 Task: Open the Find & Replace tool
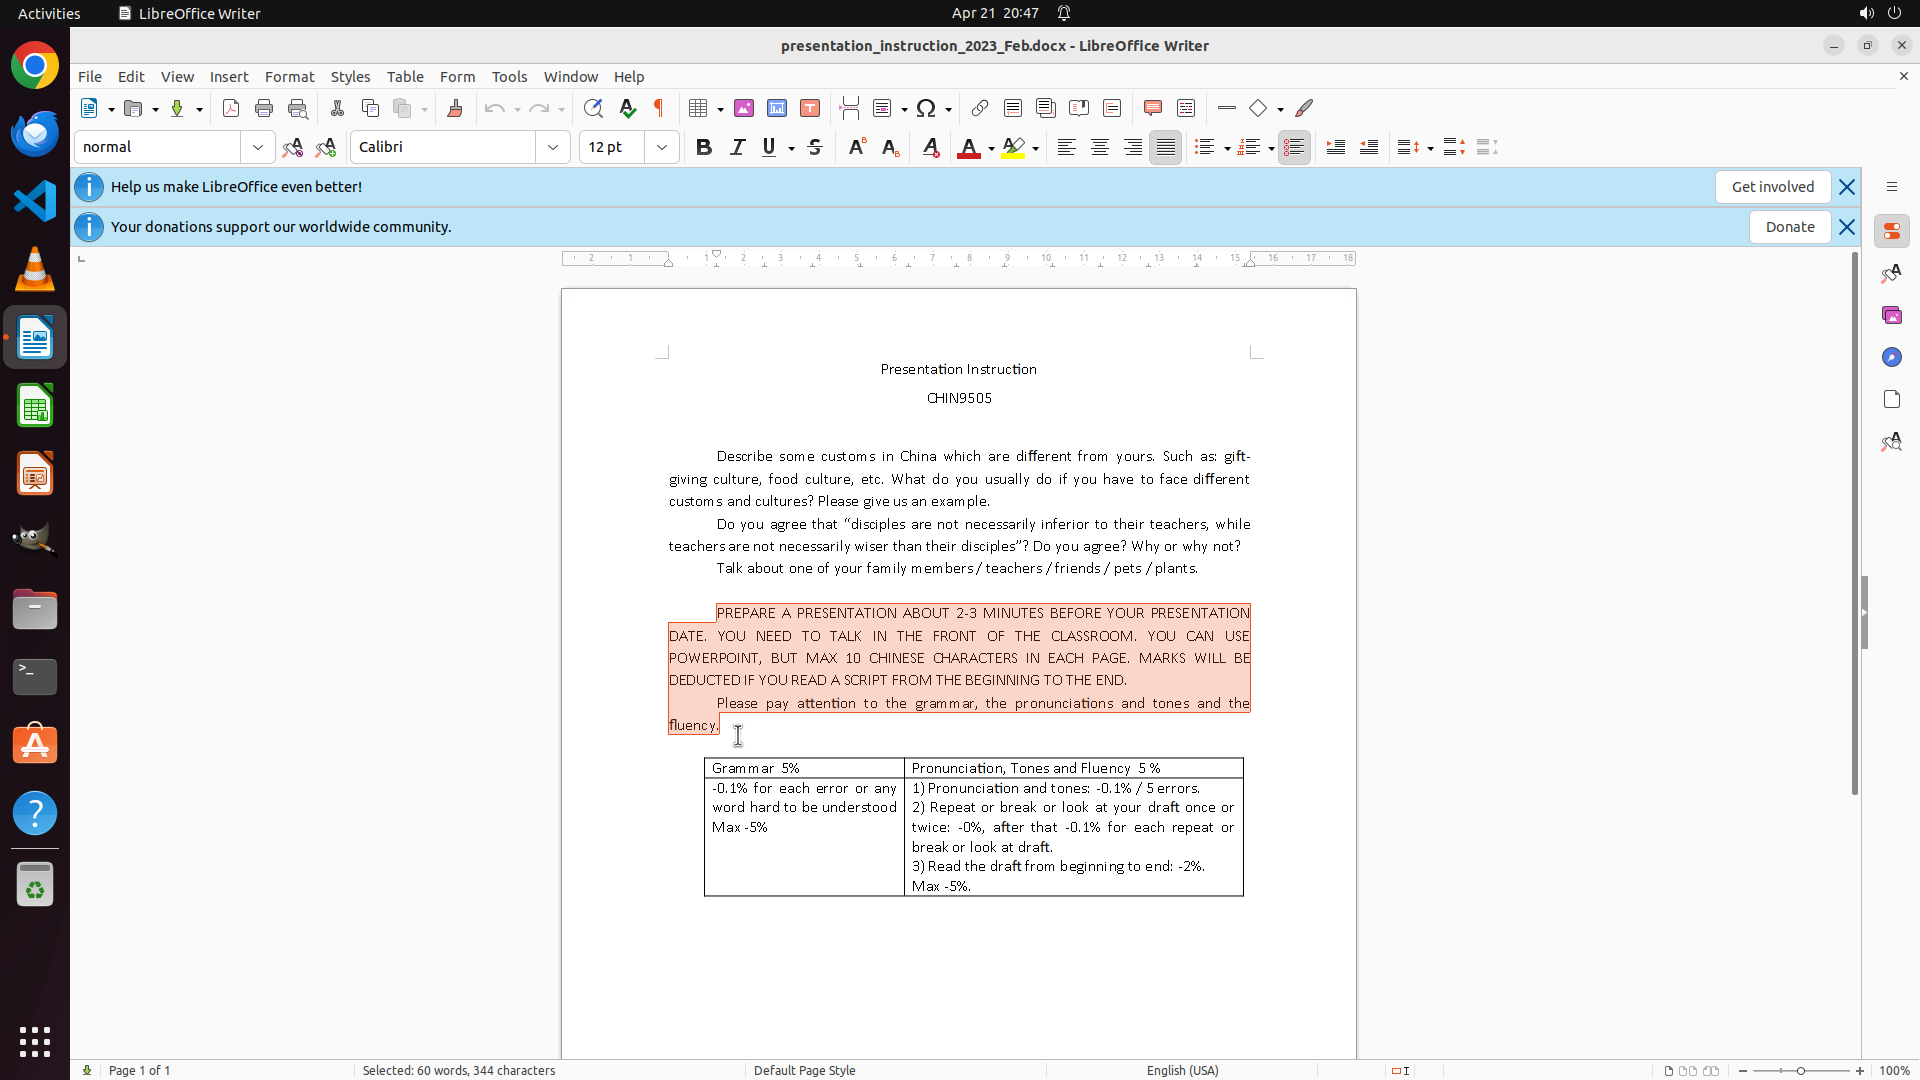point(593,108)
